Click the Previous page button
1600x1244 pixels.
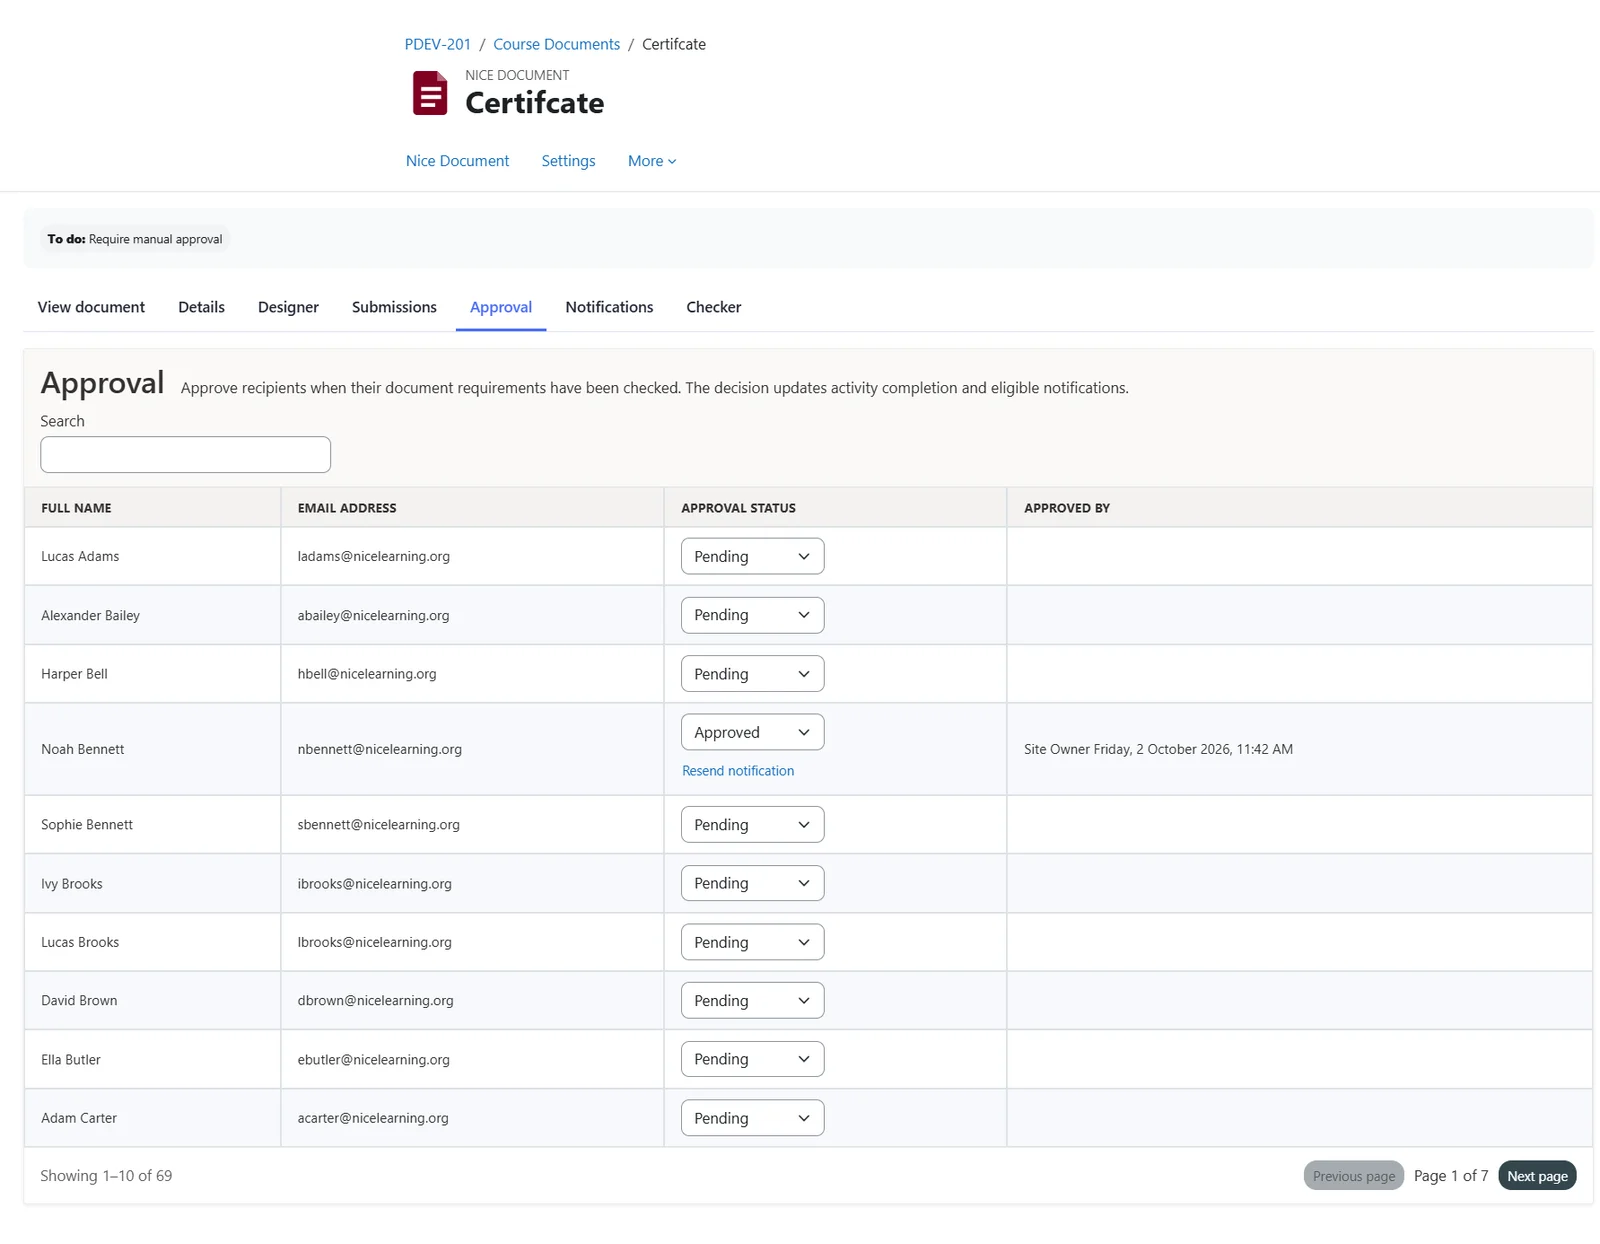pyautogui.click(x=1354, y=1176)
